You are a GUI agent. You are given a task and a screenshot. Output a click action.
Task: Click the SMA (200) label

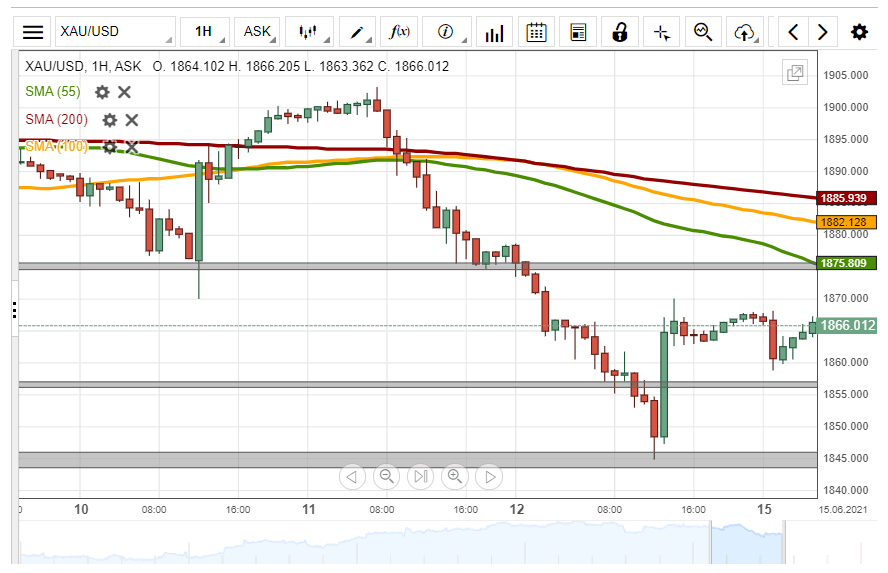[x=56, y=119]
